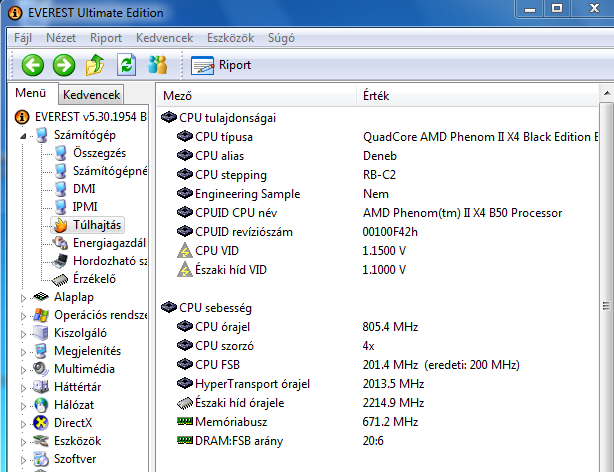Click the CPU tulajdonságai group icon
The width and height of the screenshot is (614, 472).
pyautogui.click(x=169, y=117)
